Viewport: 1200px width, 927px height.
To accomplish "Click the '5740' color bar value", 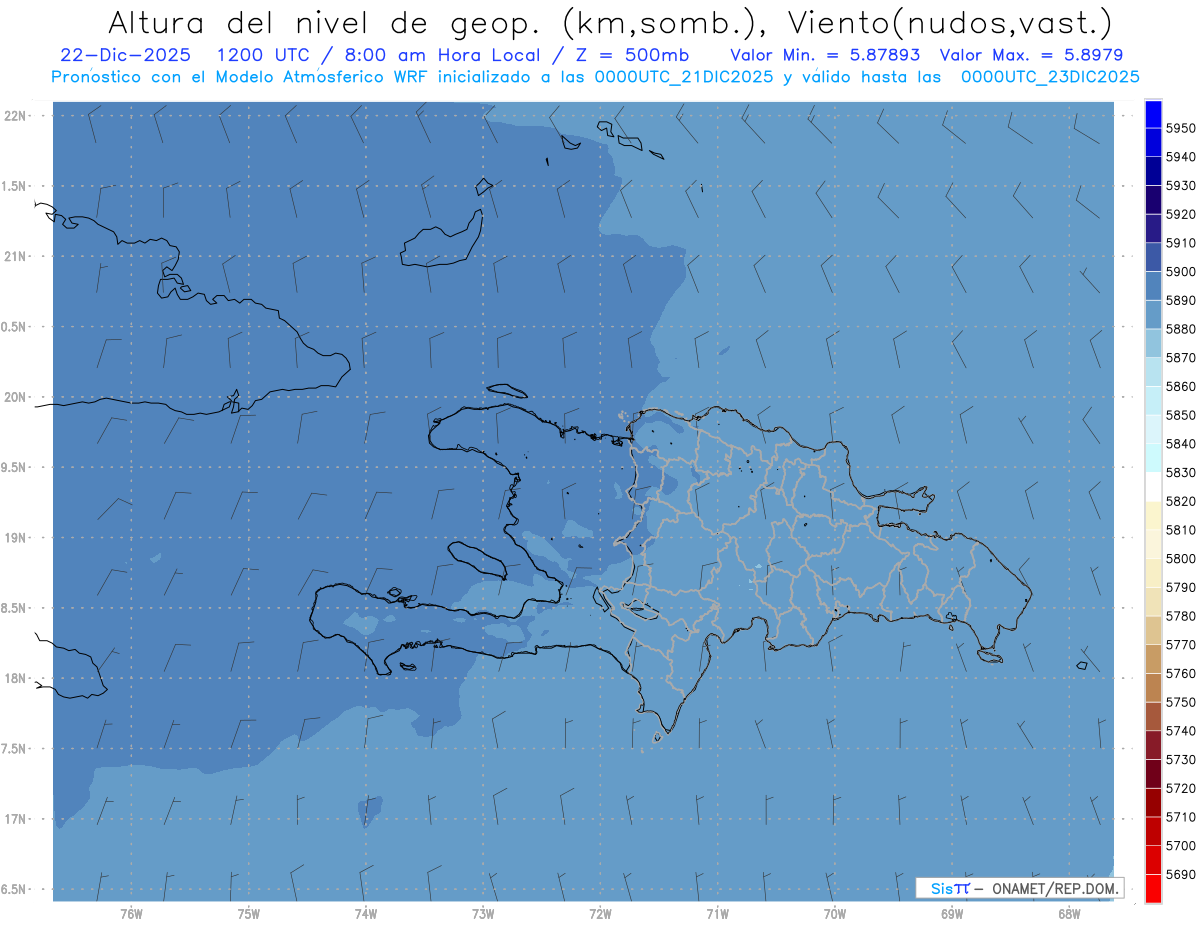I will point(1180,731).
